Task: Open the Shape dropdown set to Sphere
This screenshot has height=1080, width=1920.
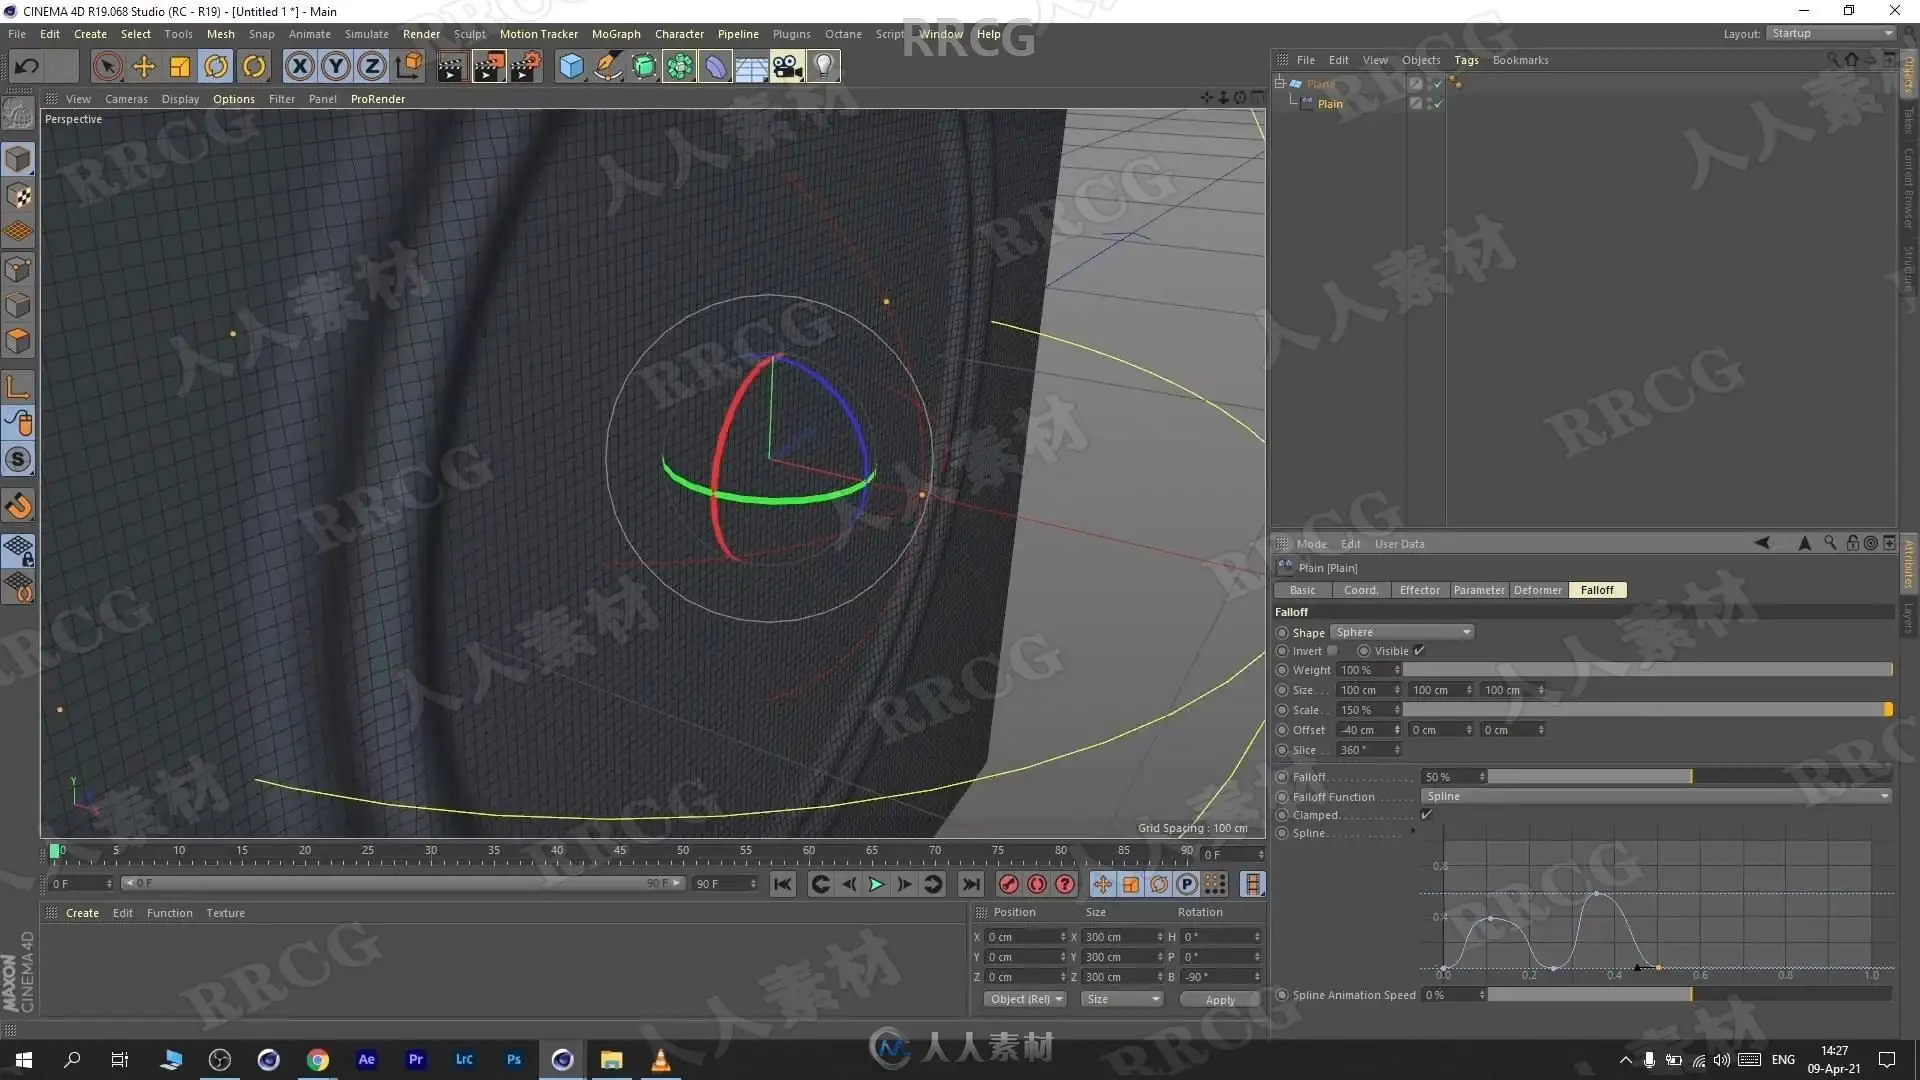Action: click(1403, 632)
